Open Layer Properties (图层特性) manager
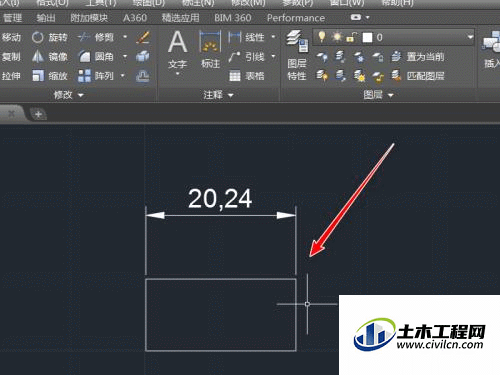The height and width of the screenshot is (375, 500). pyautogui.click(x=297, y=55)
